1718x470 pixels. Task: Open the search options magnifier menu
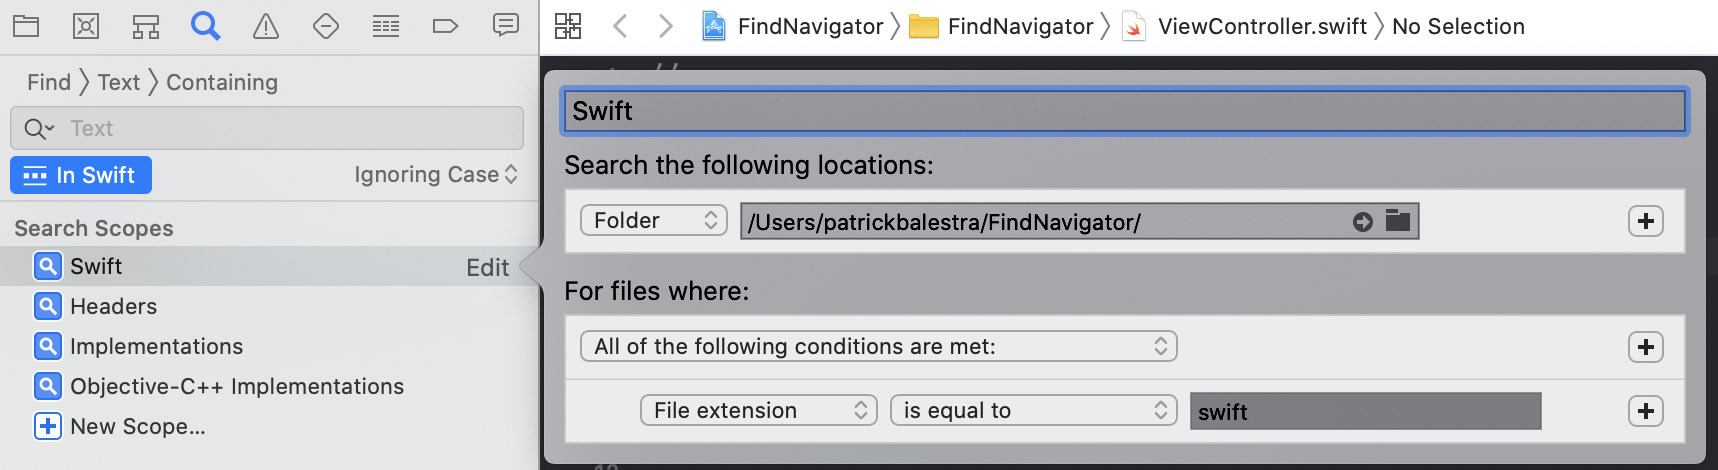tap(39, 128)
